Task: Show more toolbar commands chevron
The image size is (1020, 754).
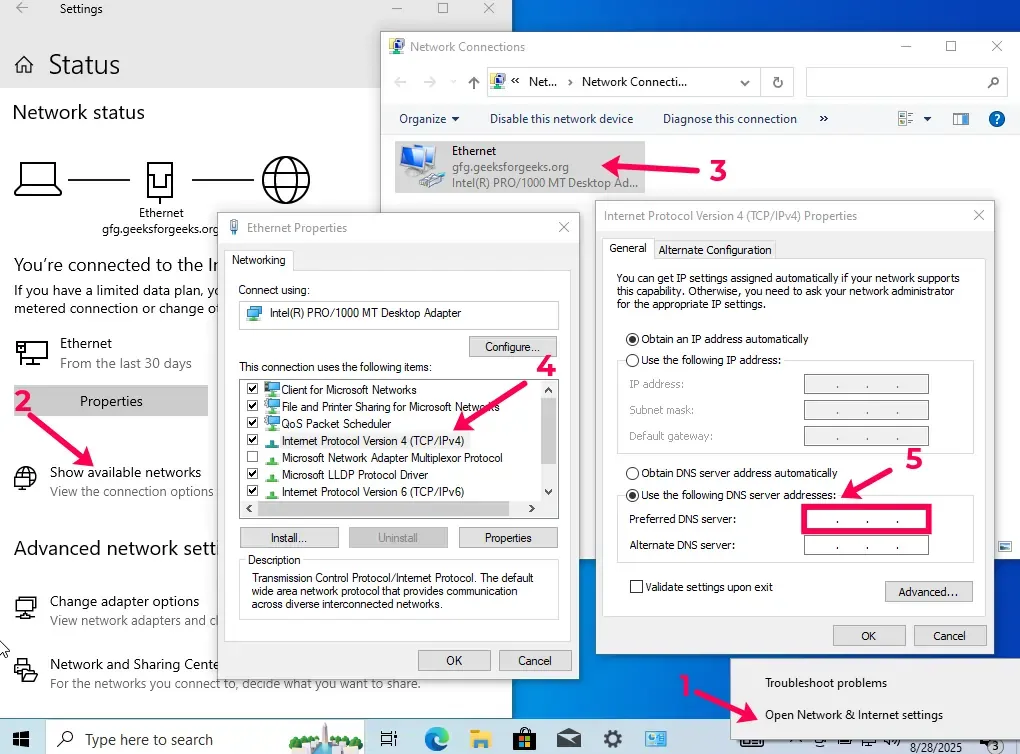Action: pyautogui.click(x=824, y=119)
